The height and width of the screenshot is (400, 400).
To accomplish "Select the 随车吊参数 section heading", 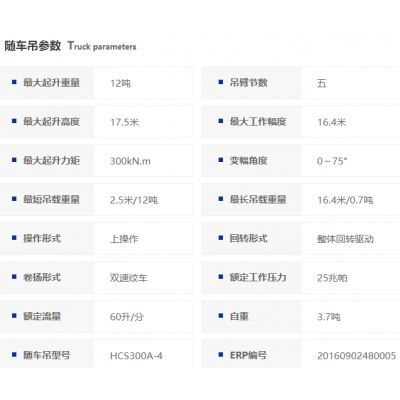I will point(33,46).
